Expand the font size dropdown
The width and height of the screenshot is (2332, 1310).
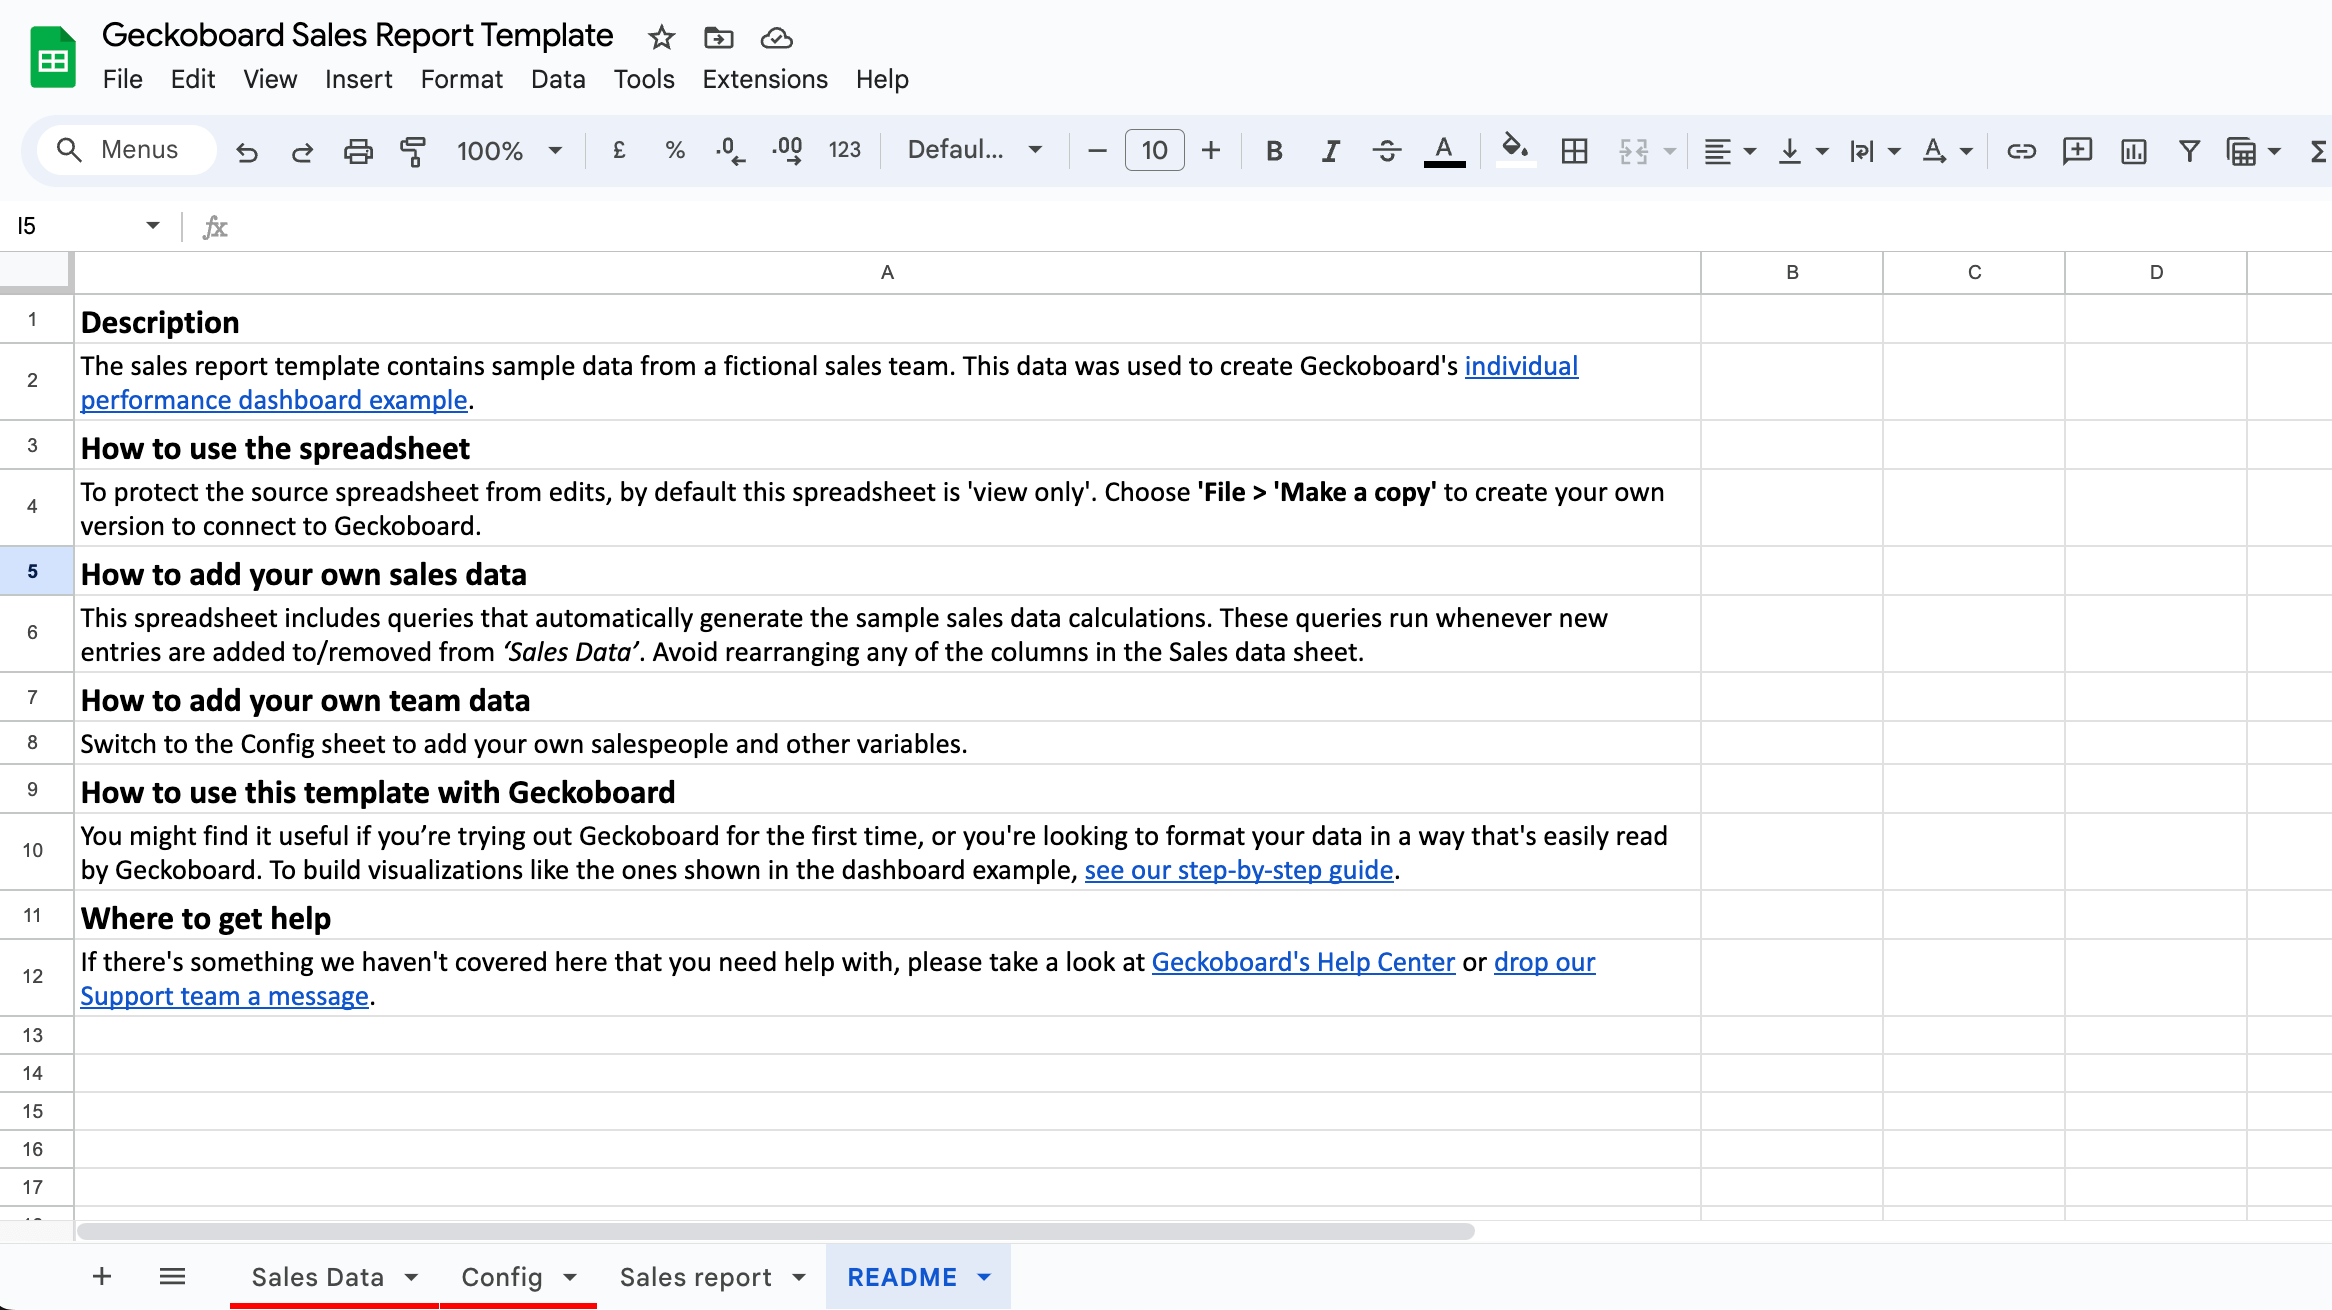(1154, 150)
